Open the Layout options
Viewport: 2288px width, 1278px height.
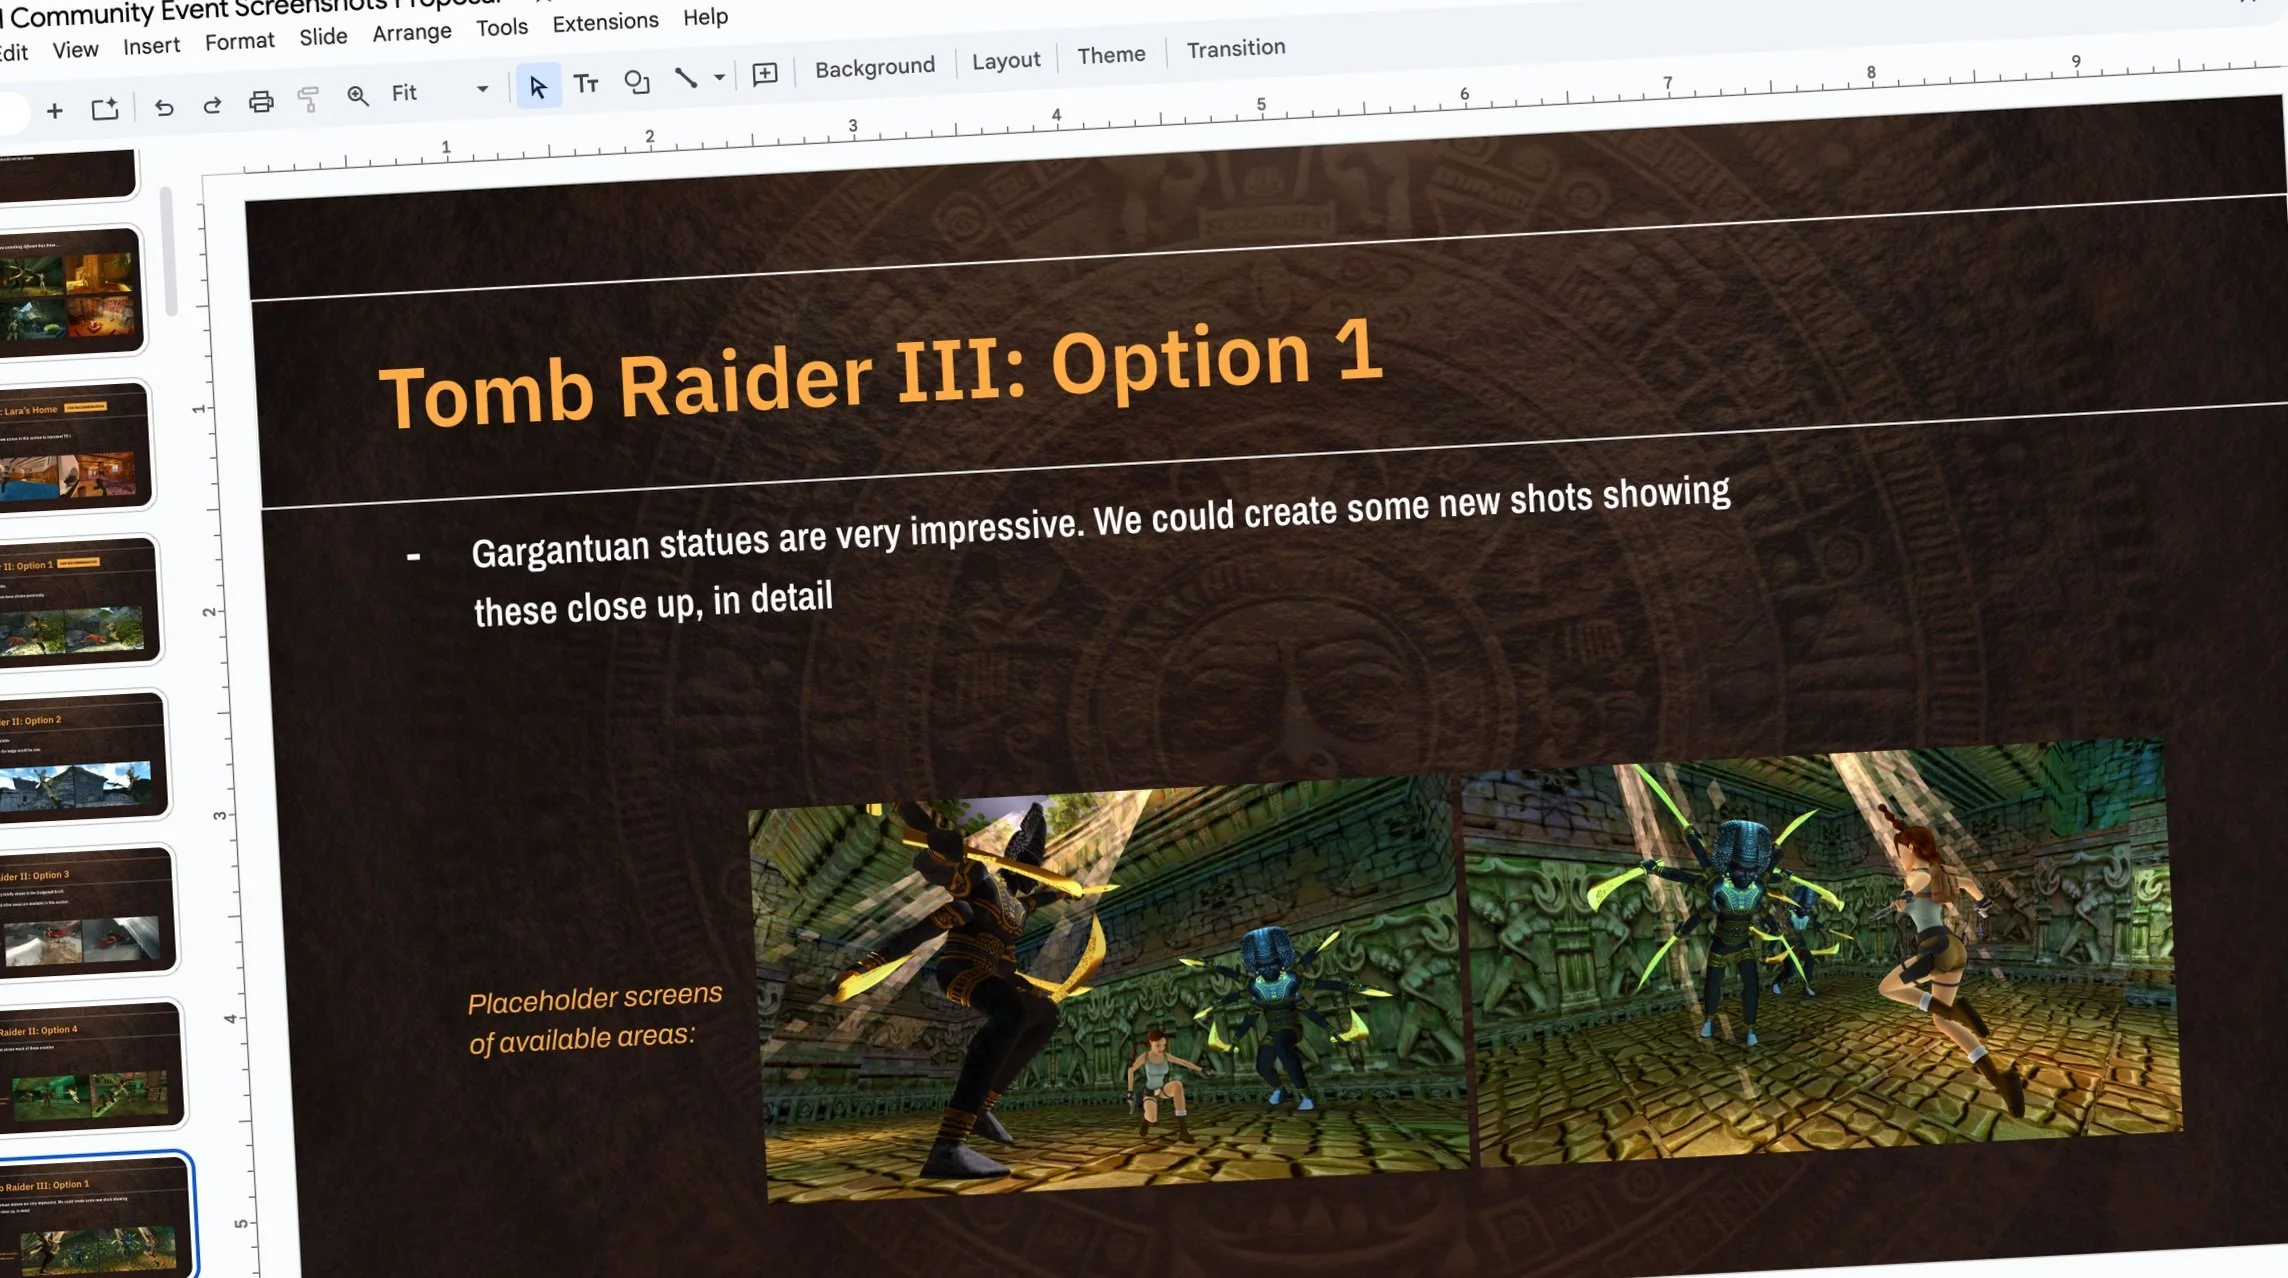click(x=1006, y=60)
